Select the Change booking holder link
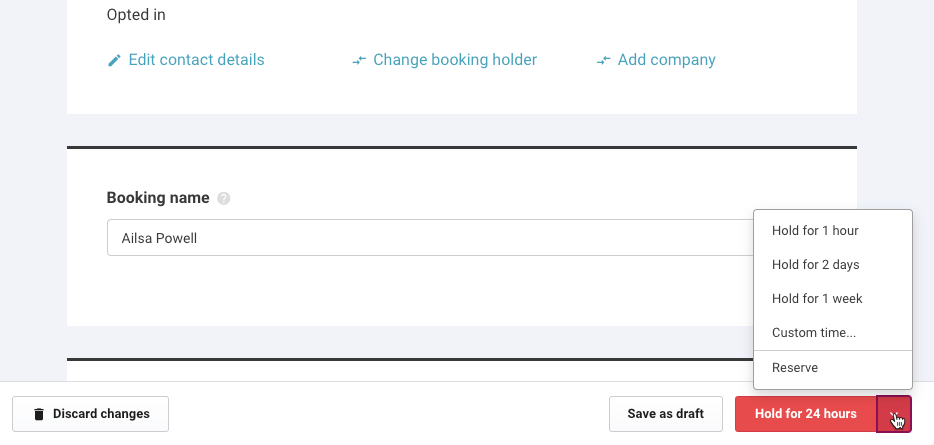The height and width of the screenshot is (445, 934). click(454, 60)
